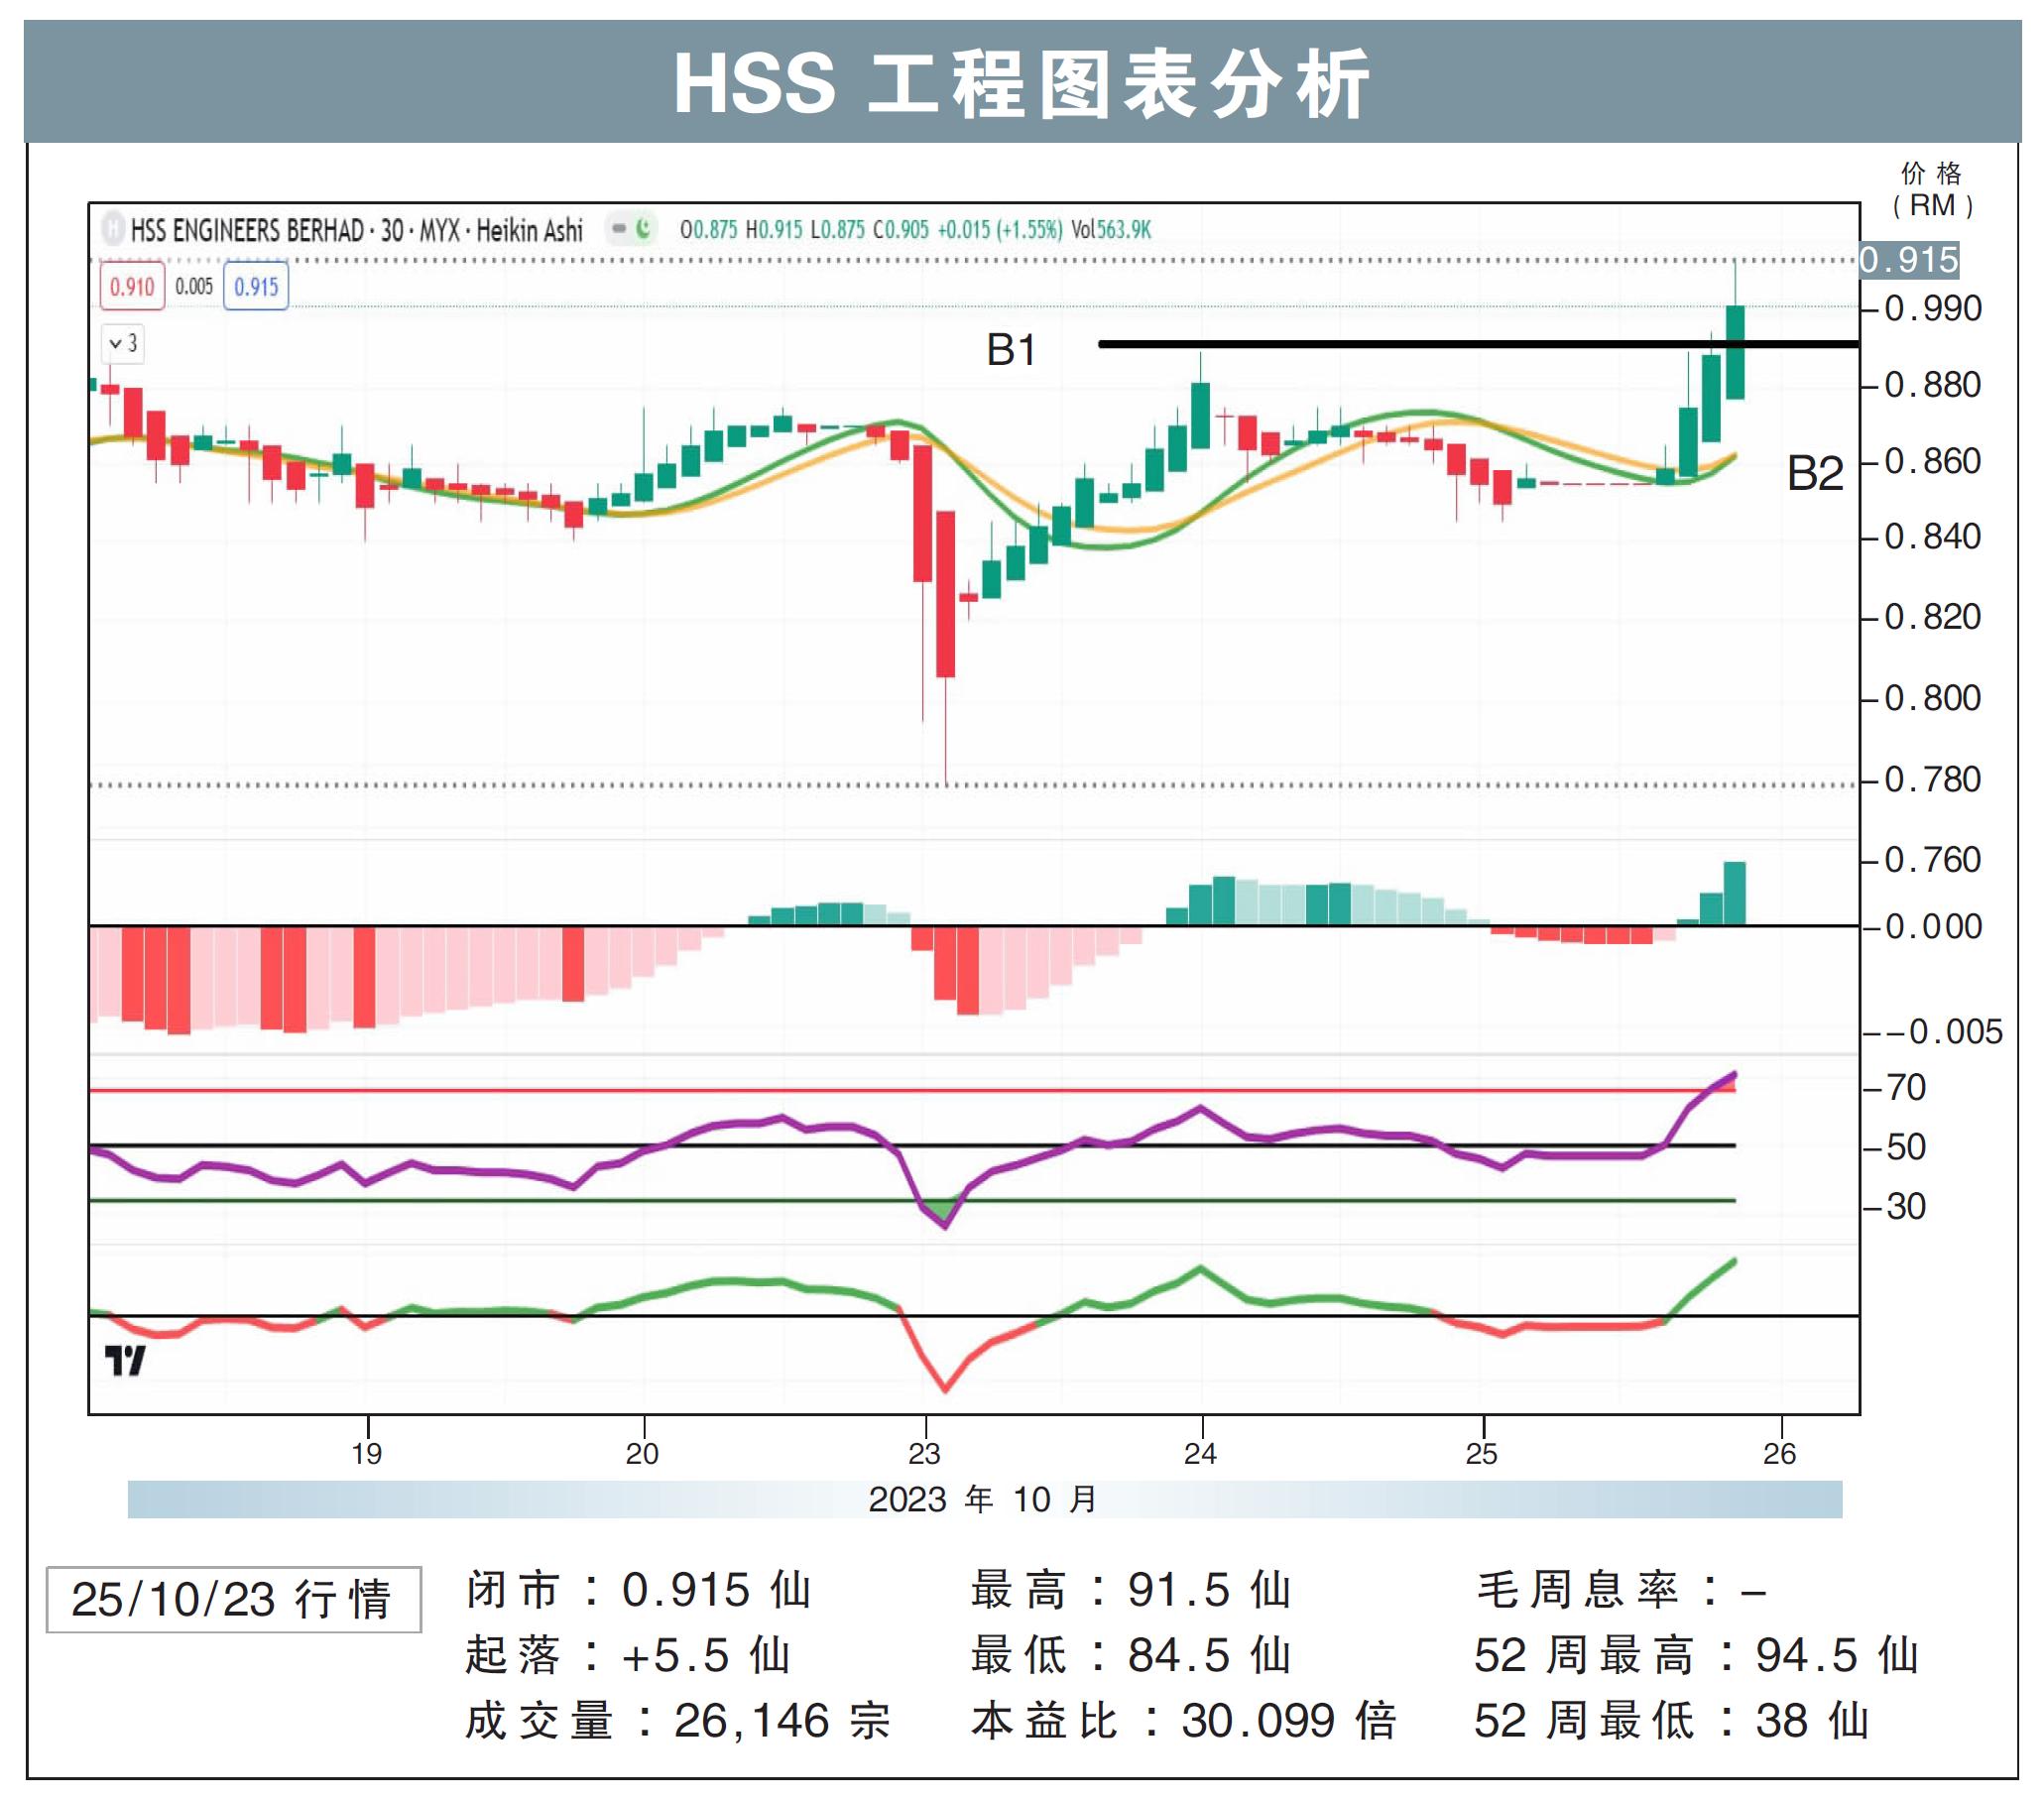This screenshot has width=2044, height=1801.
Task: Click date 23 on the time axis
Action: tap(924, 1454)
